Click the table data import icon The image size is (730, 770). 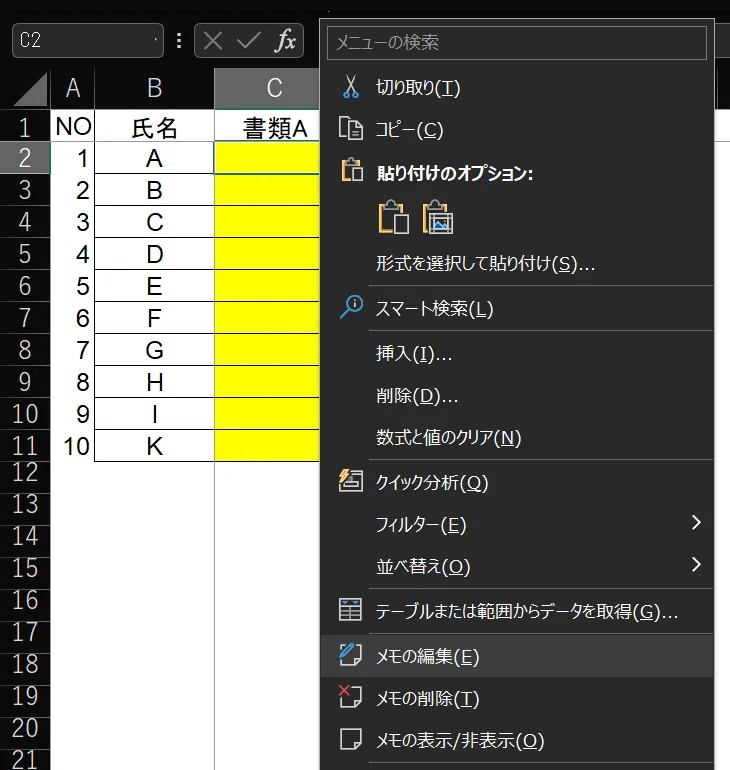[x=350, y=610]
